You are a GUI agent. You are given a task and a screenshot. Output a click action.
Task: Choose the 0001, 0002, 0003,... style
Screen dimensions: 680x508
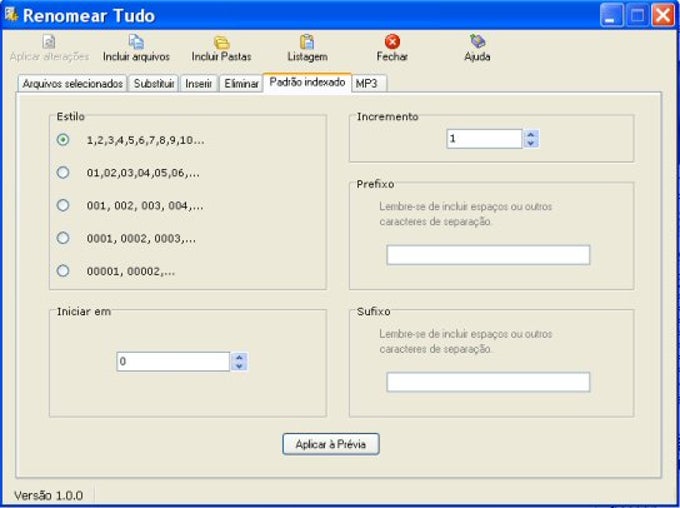pyautogui.click(x=63, y=238)
